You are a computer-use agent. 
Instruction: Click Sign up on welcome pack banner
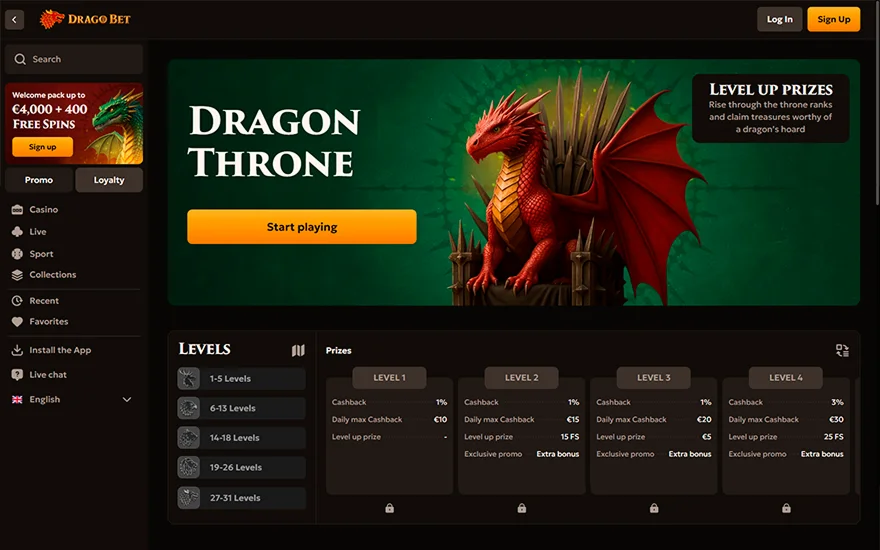pyautogui.click(x=43, y=147)
